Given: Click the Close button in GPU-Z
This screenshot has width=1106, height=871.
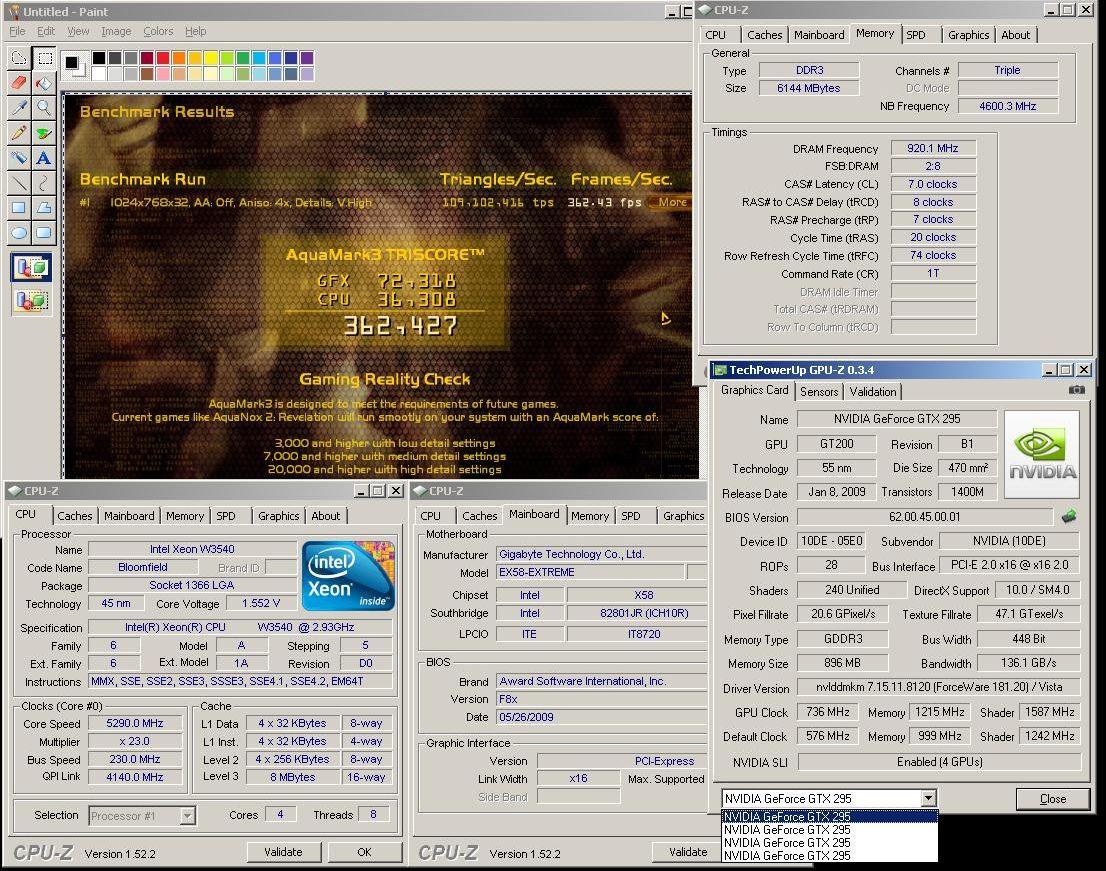Looking at the screenshot, I should [1052, 798].
